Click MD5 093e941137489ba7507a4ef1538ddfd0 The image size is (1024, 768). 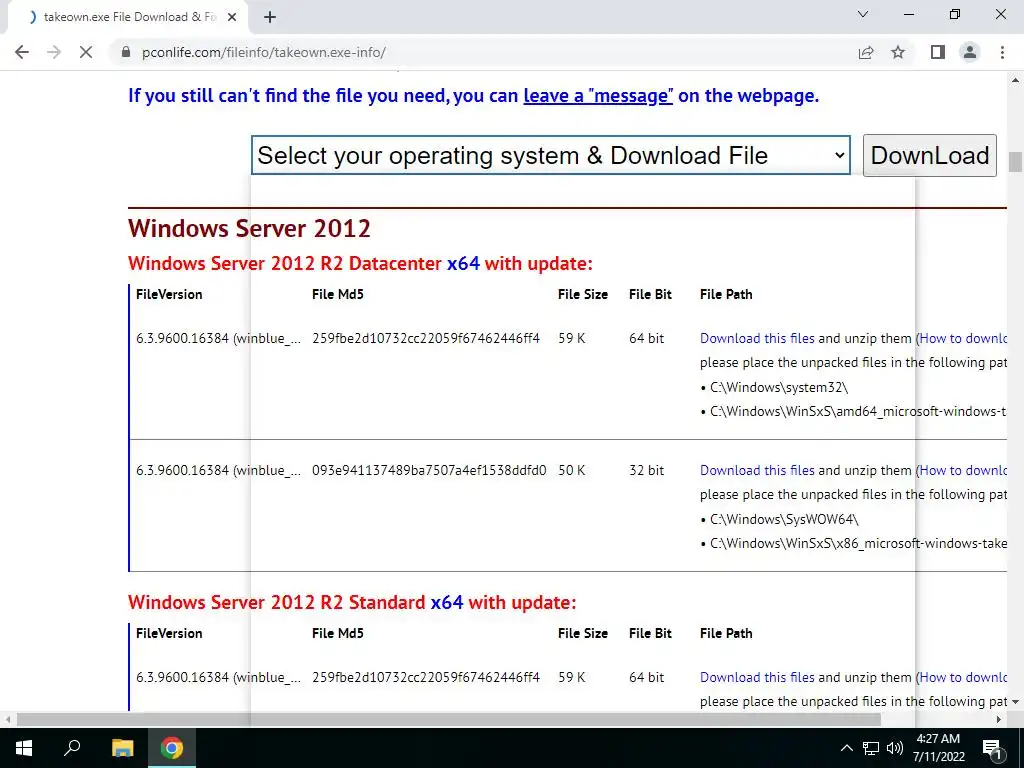[429, 470]
